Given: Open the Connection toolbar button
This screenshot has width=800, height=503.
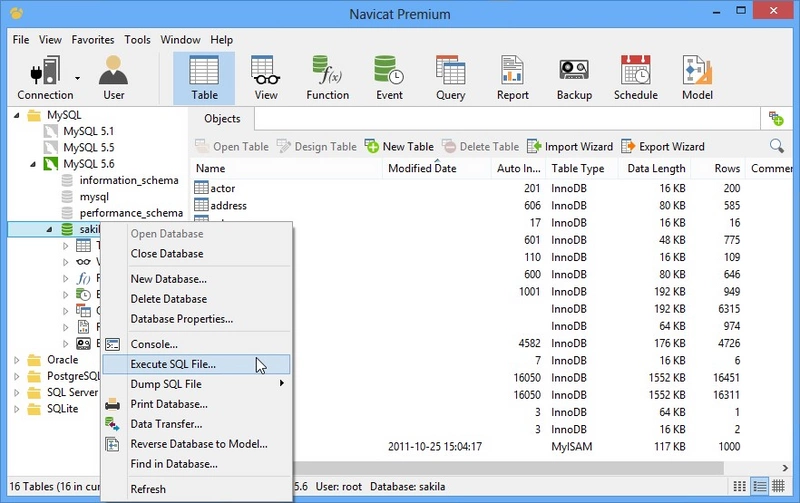Looking at the screenshot, I should pos(45,78).
